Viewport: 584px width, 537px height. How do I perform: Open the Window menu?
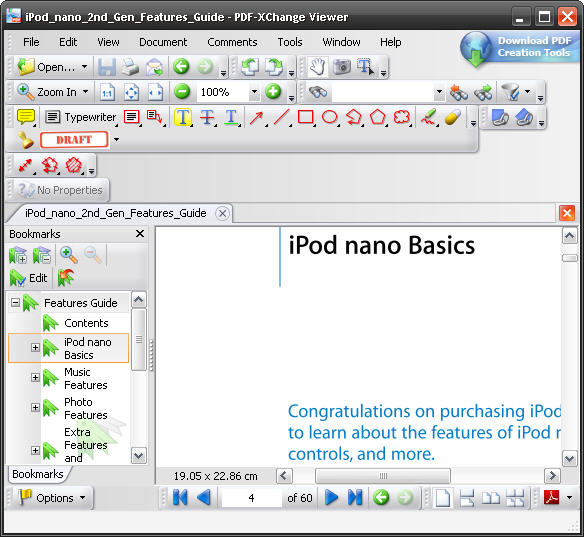tap(341, 42)
